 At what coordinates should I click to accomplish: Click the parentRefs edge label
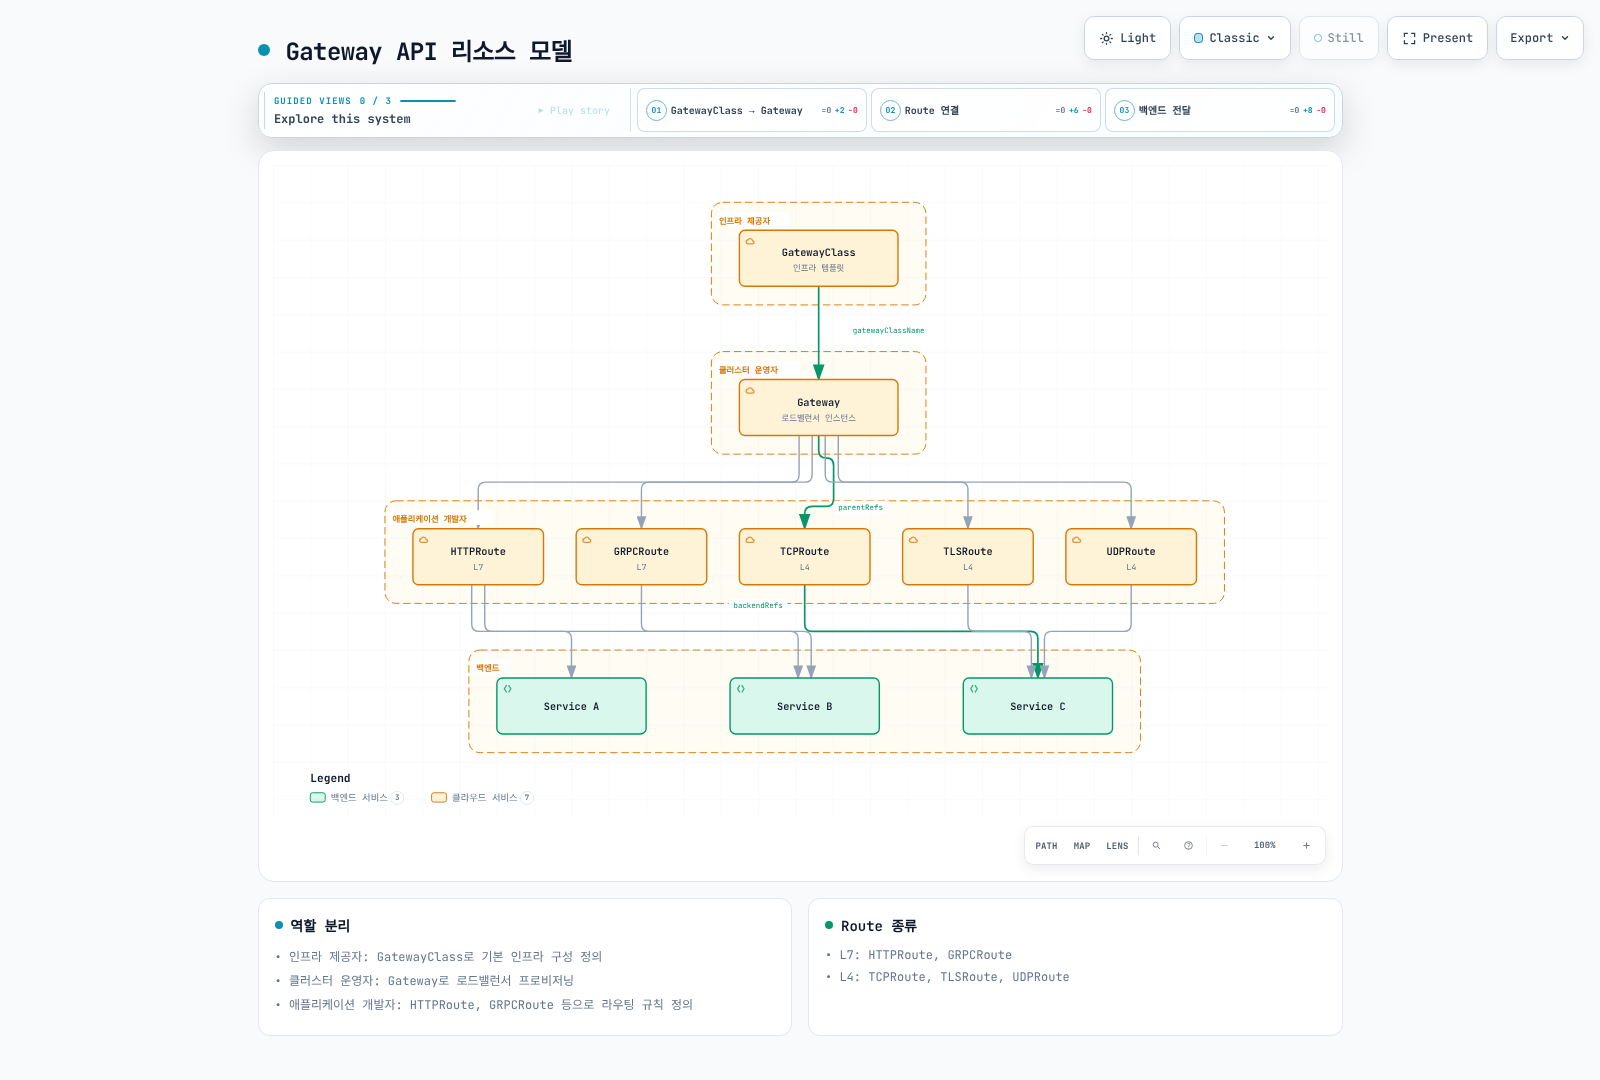click(860, 508)
